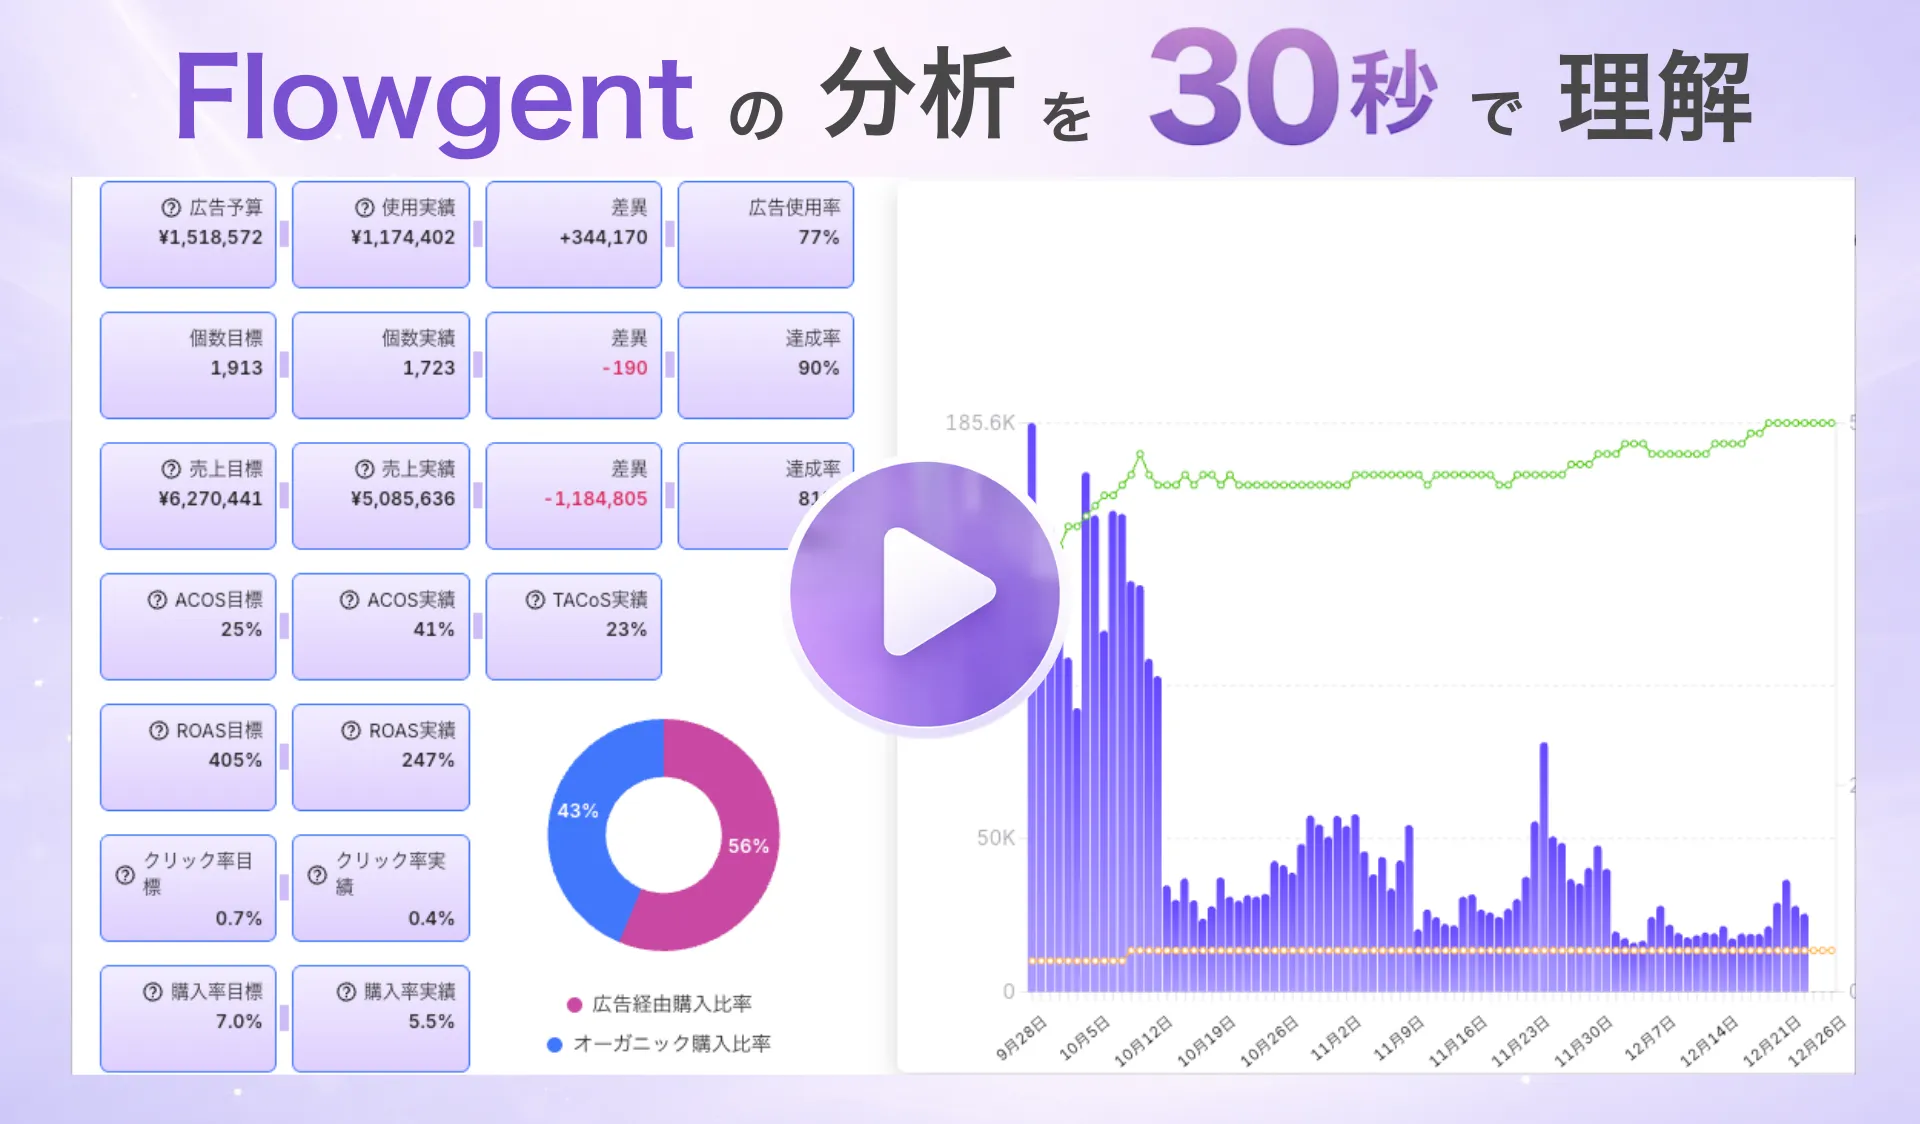
Task: Click help icon beside ACOS目標
Action: (157, 600)
